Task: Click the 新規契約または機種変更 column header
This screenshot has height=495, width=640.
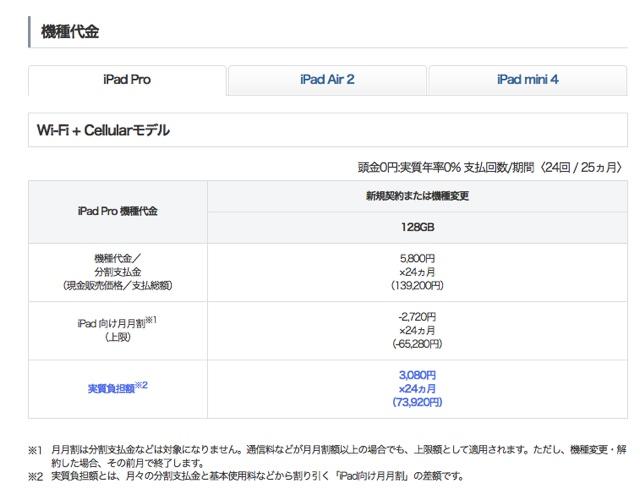Action: click(x=417, y=196)
